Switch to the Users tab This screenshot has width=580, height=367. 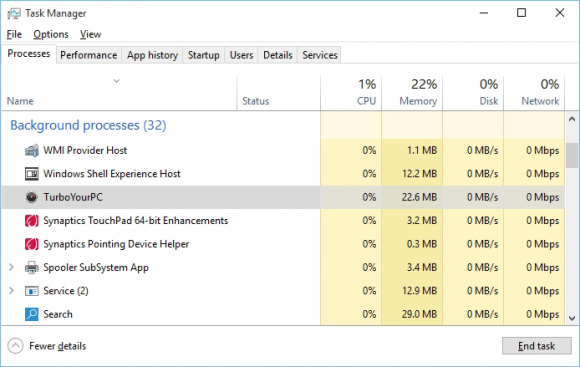[x=242, y=55]
